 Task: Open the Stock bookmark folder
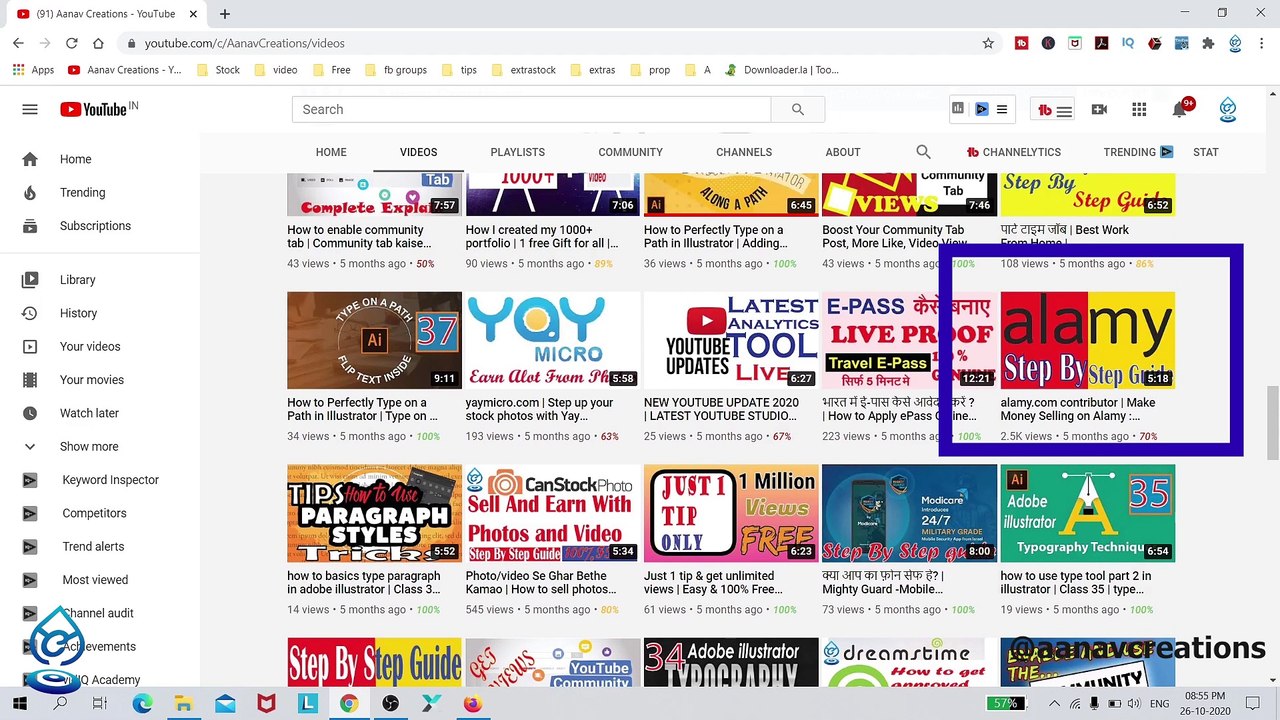(218, 70)
